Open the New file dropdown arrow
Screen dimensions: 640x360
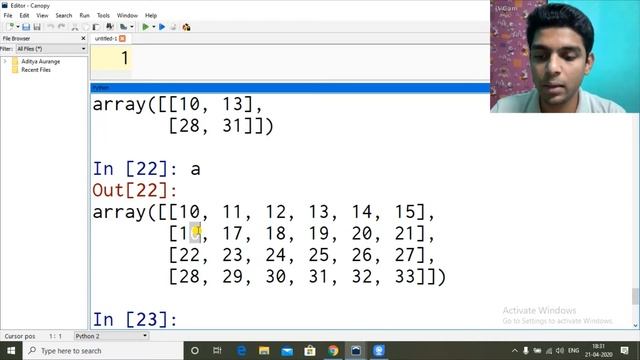[x=18, y=27]
